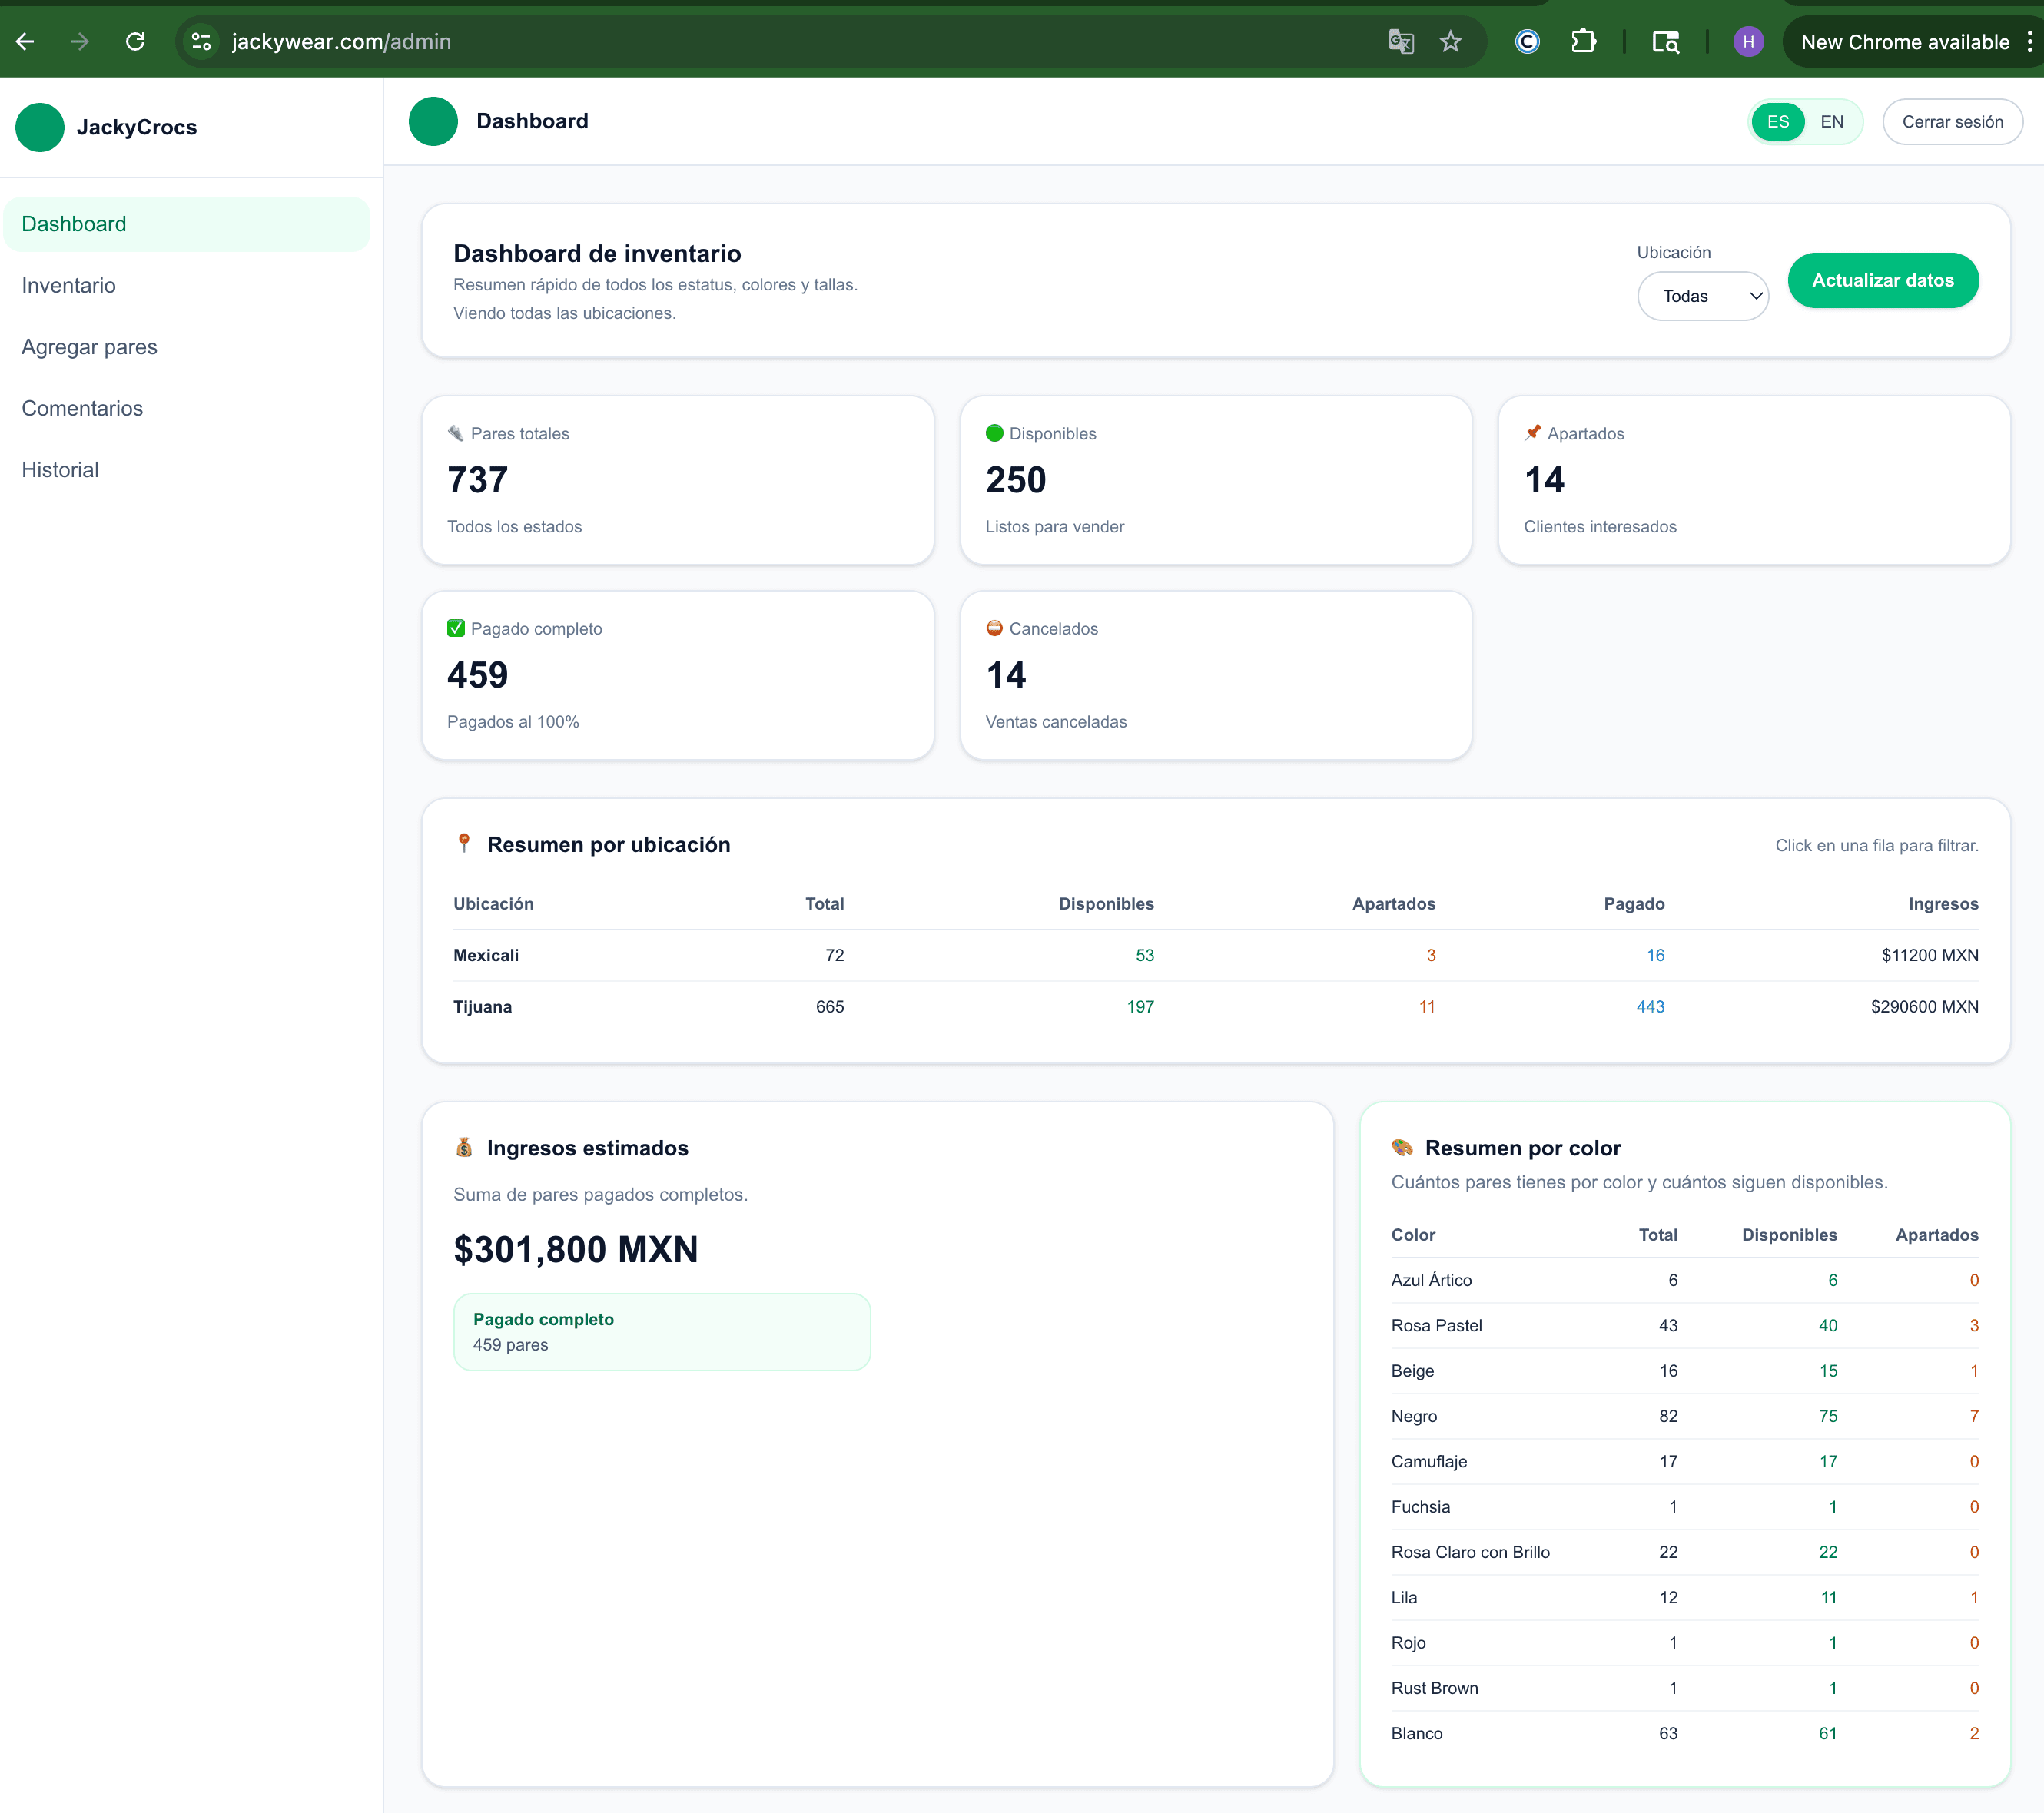Open the Ubicación dropdown showing Todas

tap(1703, 296)
